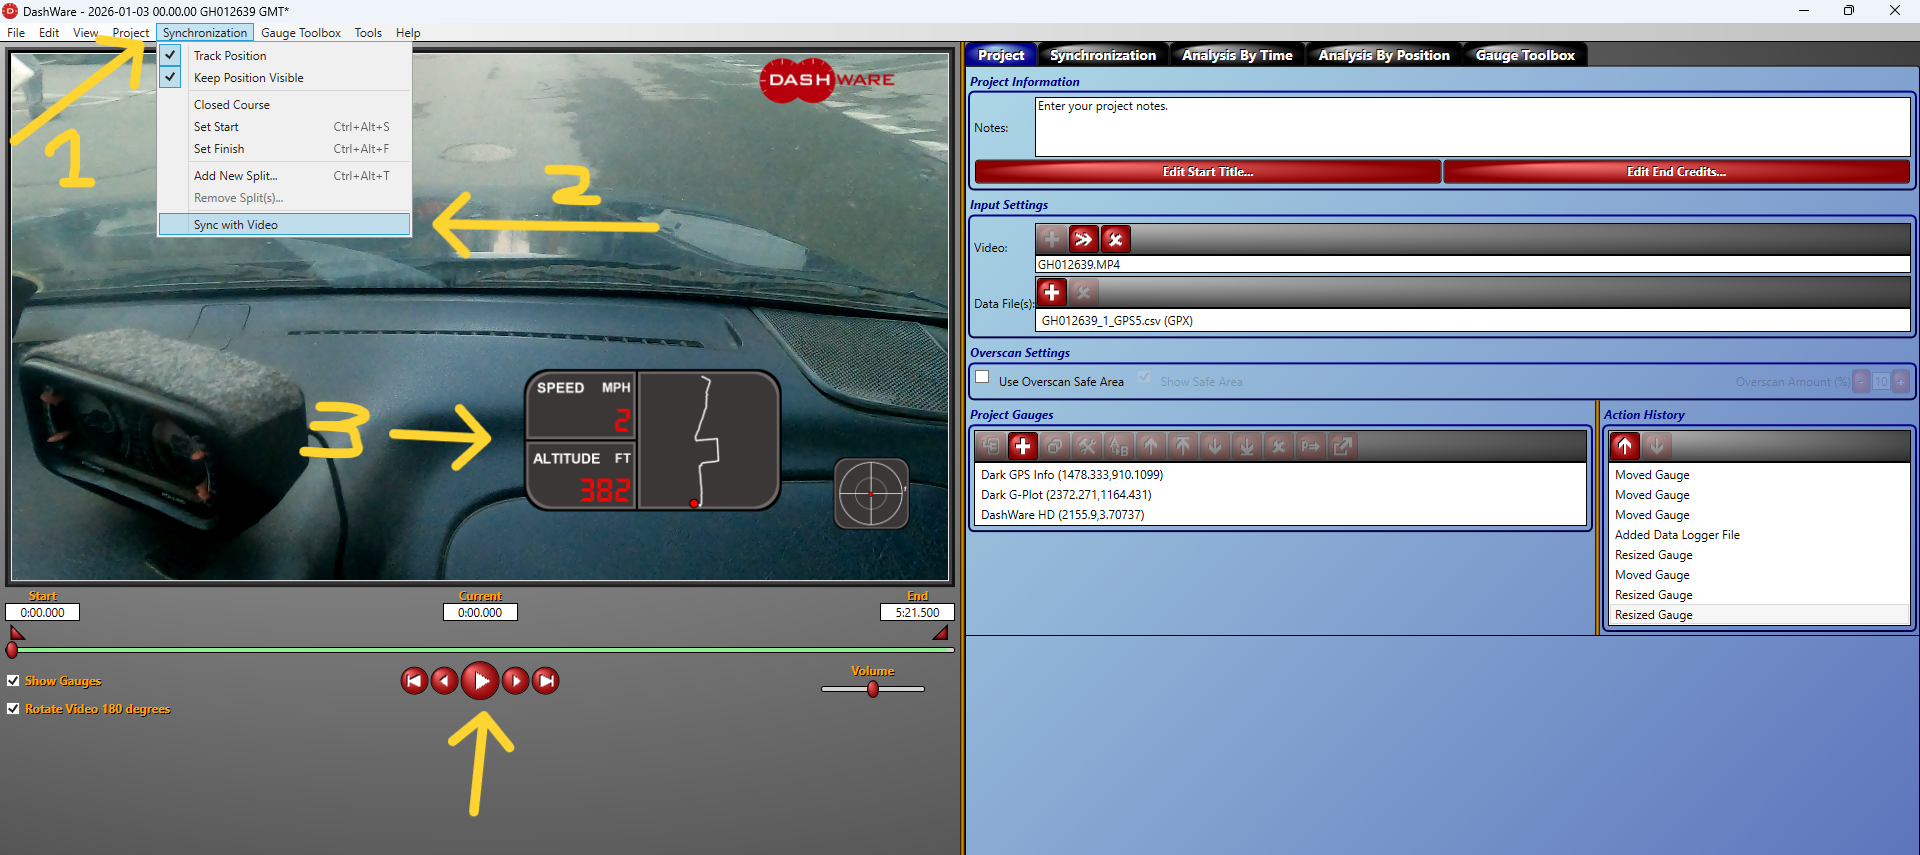Switch to Analysis By Time tab
The width and height of the screenshot is (1920, 855).
1237,55
